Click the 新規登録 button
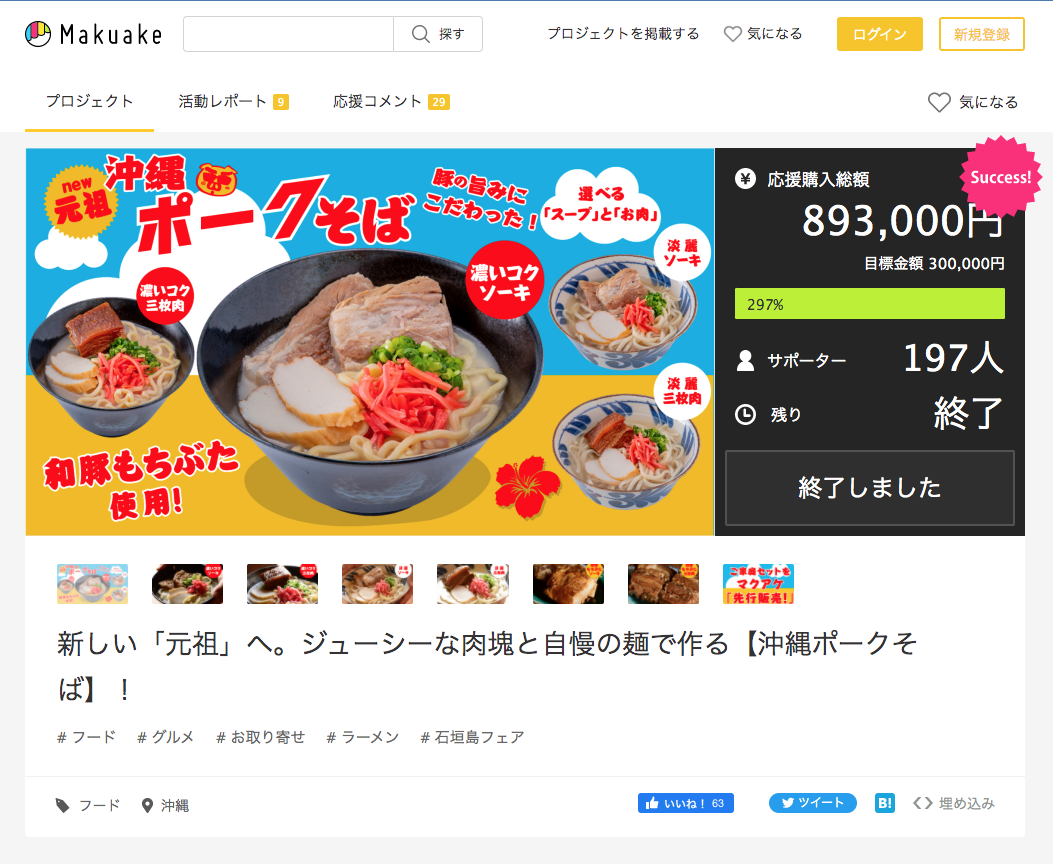Viewport: 1053px width, 864px height. tap(982, 34)
